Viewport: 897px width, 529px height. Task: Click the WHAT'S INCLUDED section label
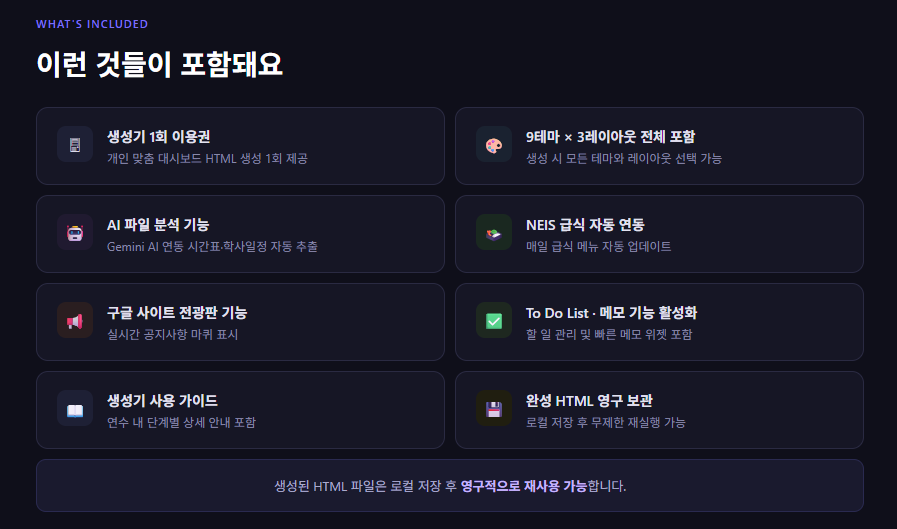[x=92, y=24]
